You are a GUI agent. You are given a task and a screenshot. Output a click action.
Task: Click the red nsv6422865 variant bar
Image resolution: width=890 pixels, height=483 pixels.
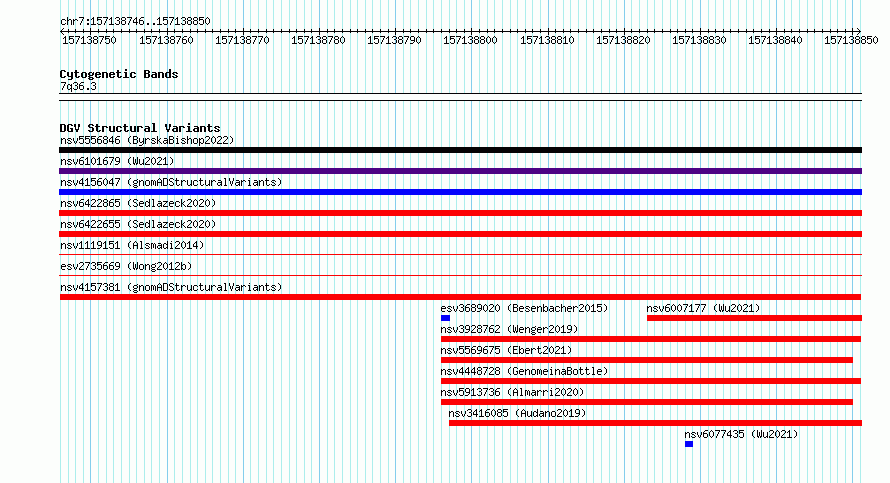[x=460, y=213]
